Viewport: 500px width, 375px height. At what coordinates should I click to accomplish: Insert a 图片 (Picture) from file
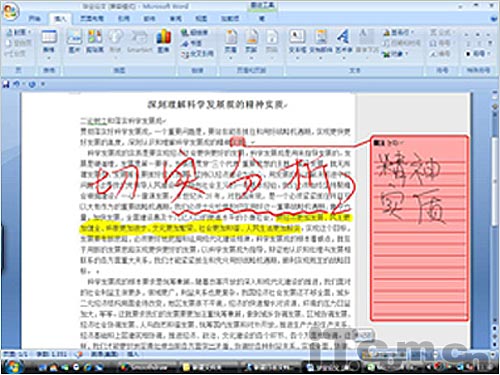(74, 42)
